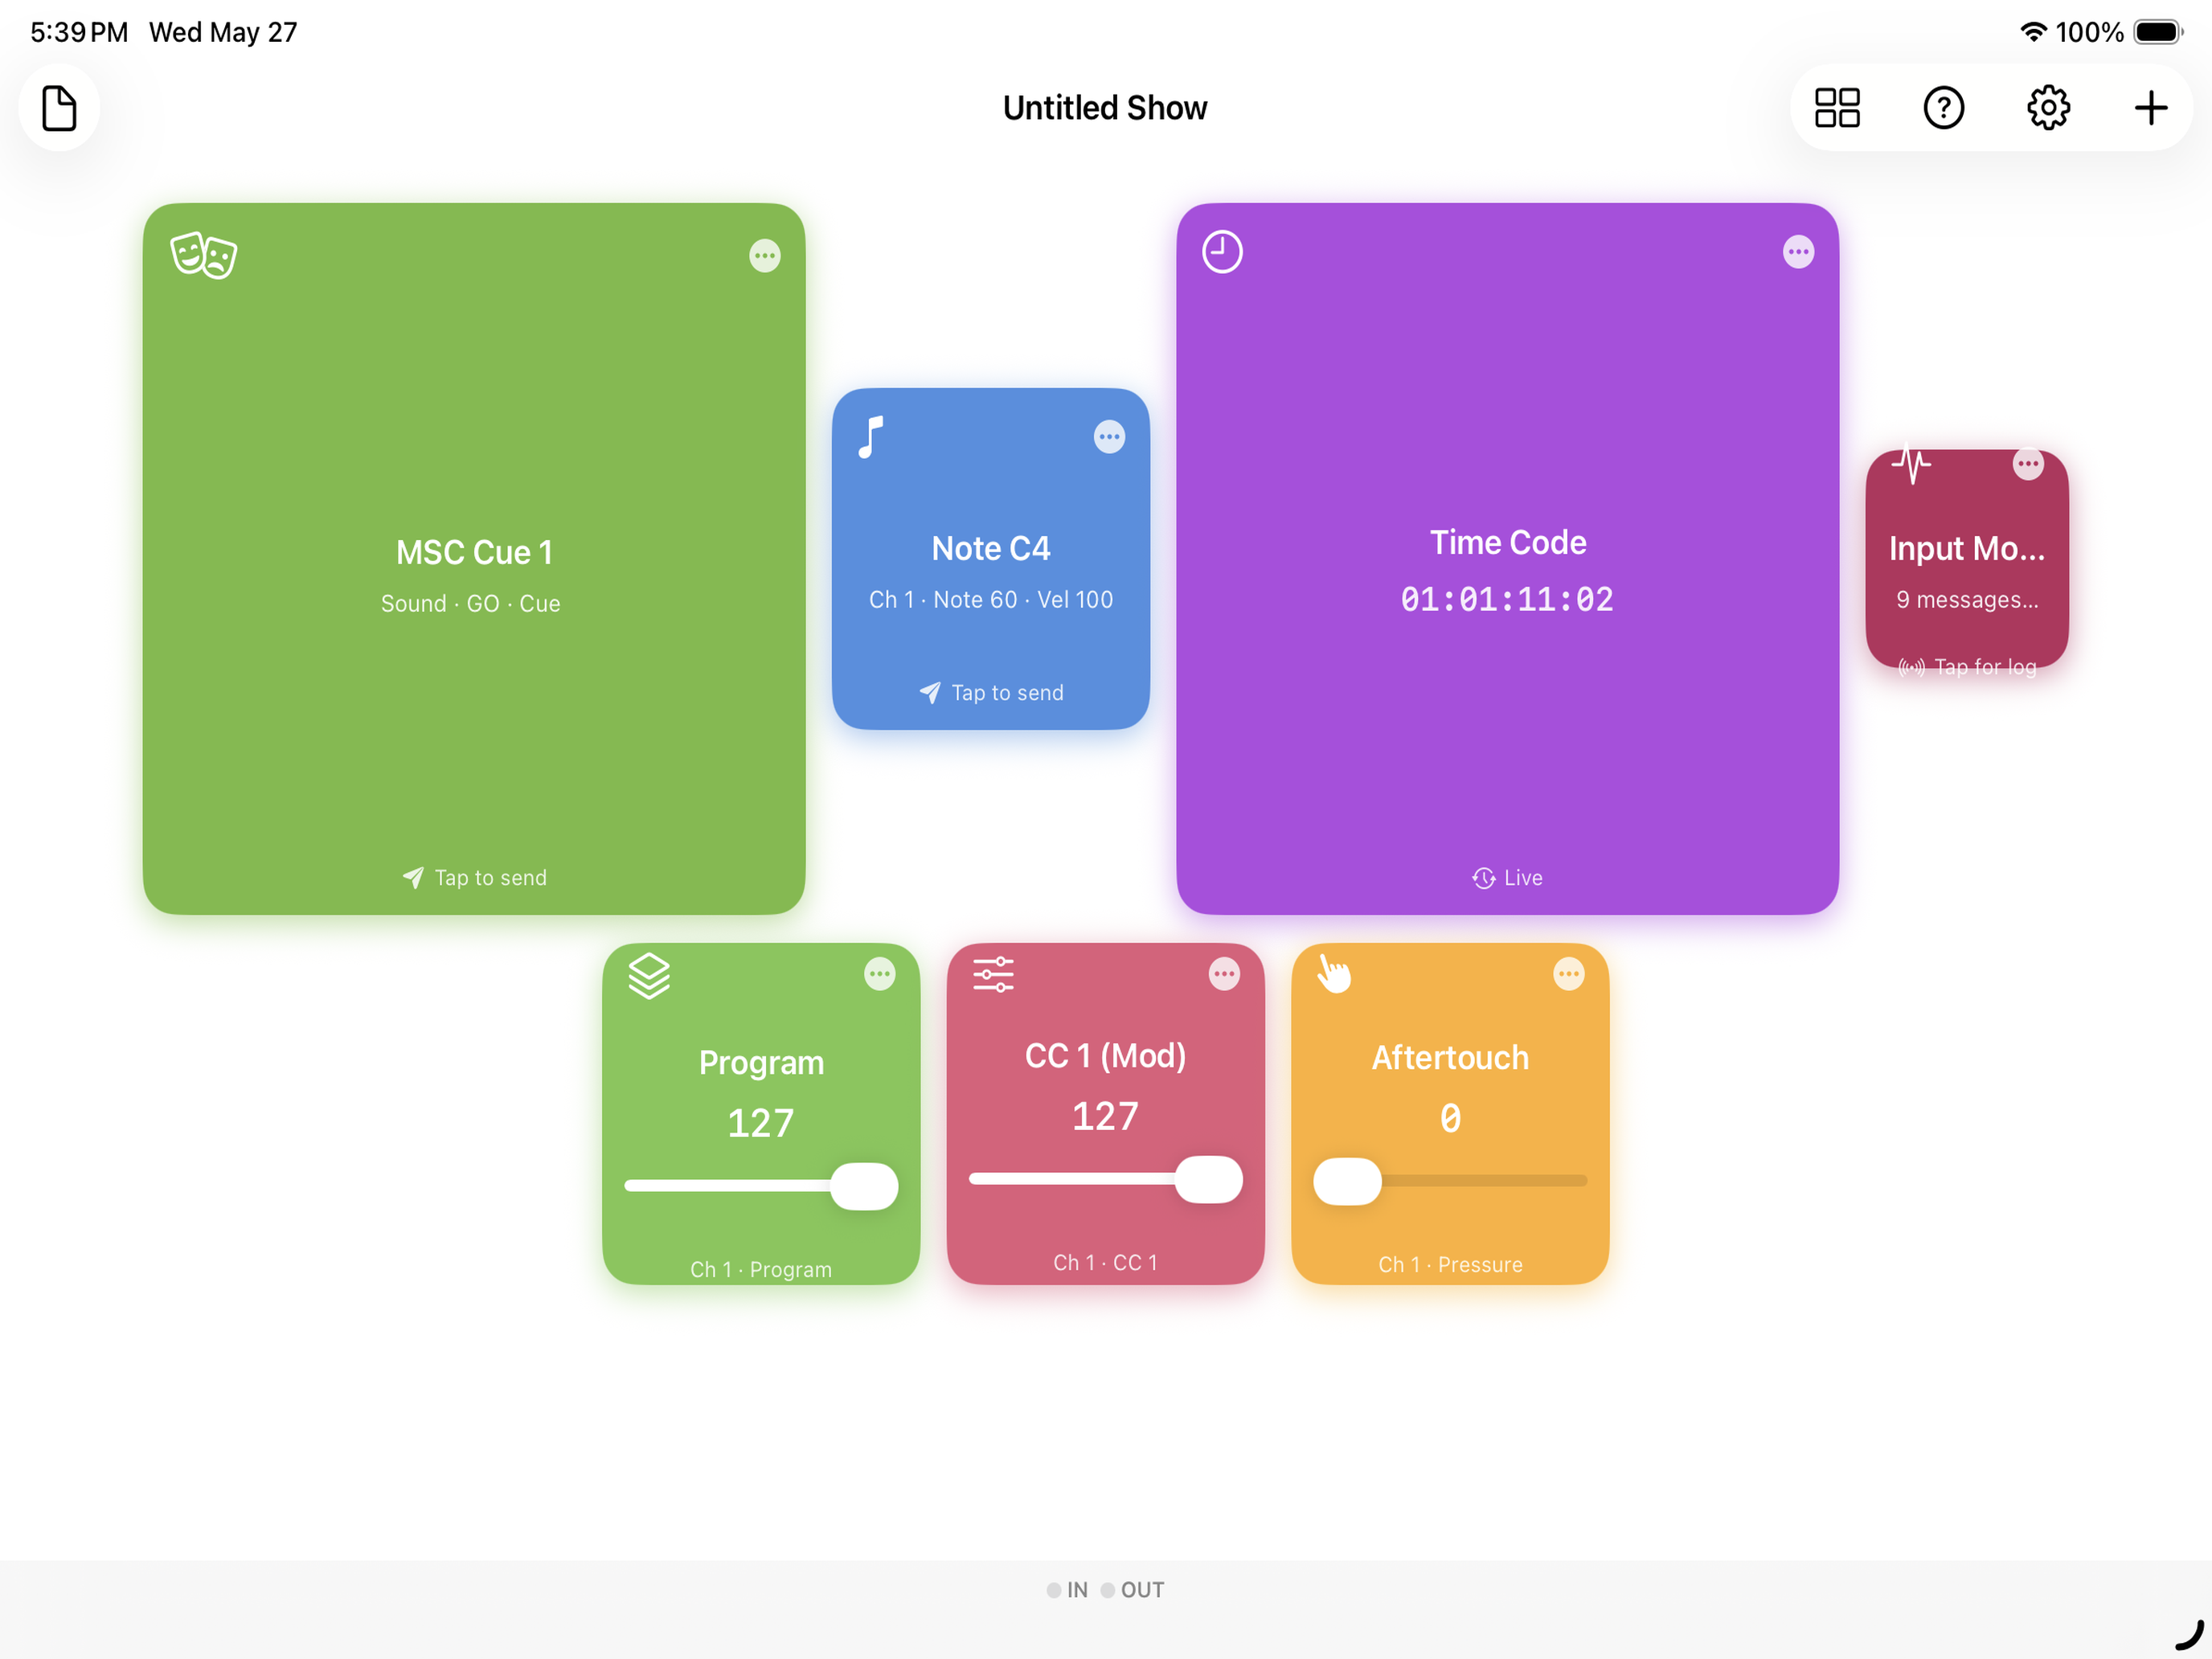Viewport: 2212px width, 1659px height.
Task: Click the music note icon on Note C4
Action: [x=871, y=437]
